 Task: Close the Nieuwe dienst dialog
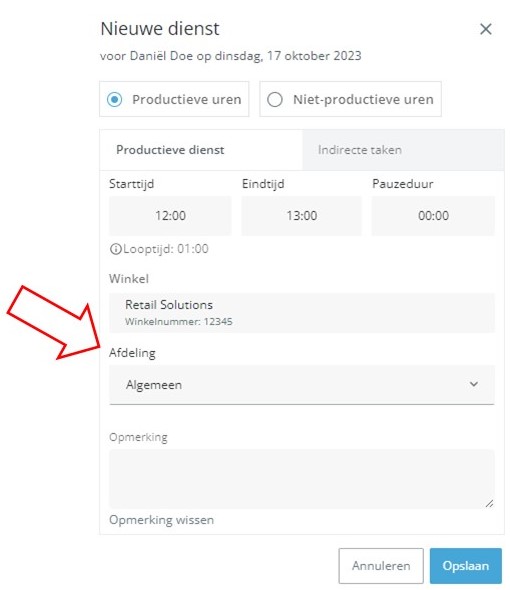pyautogui.click(x=486, y=29)
